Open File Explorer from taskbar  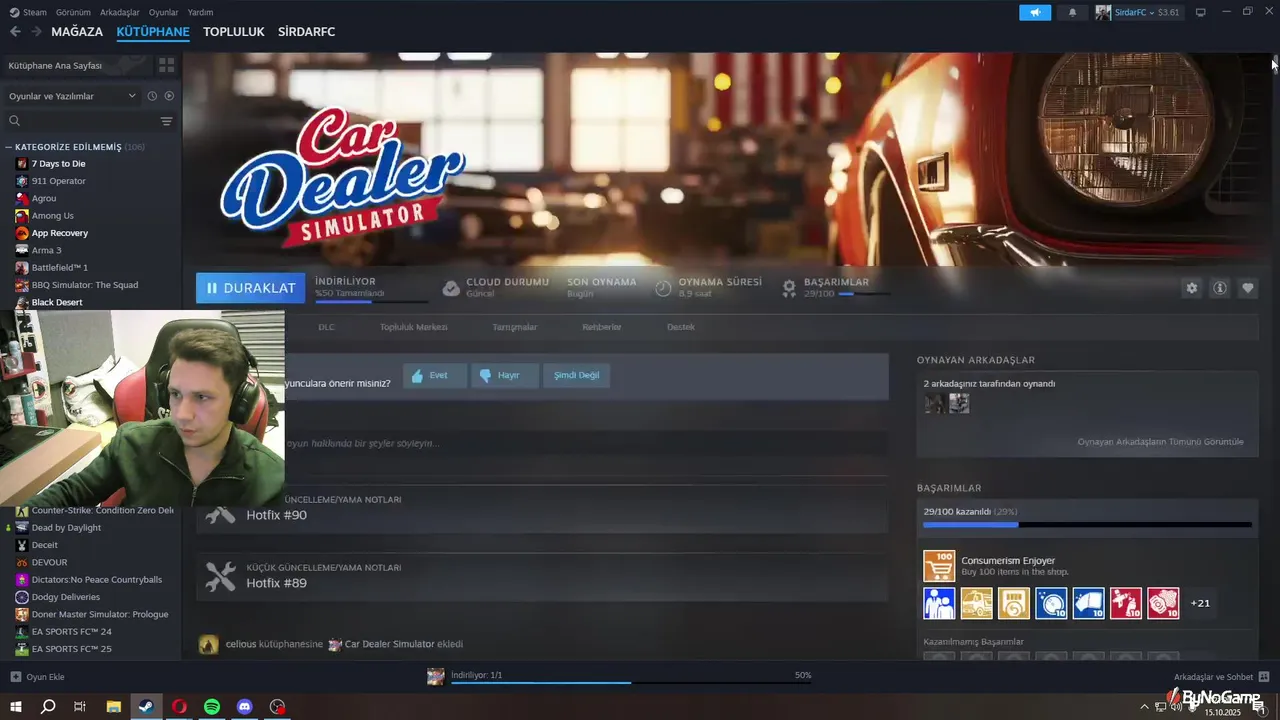114,707
